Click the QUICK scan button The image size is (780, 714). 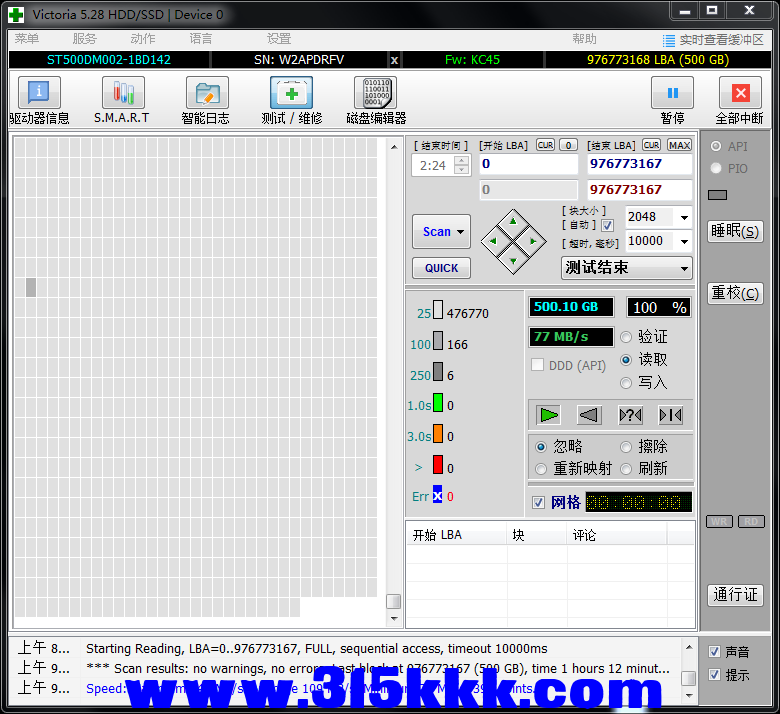click(441, 268)
